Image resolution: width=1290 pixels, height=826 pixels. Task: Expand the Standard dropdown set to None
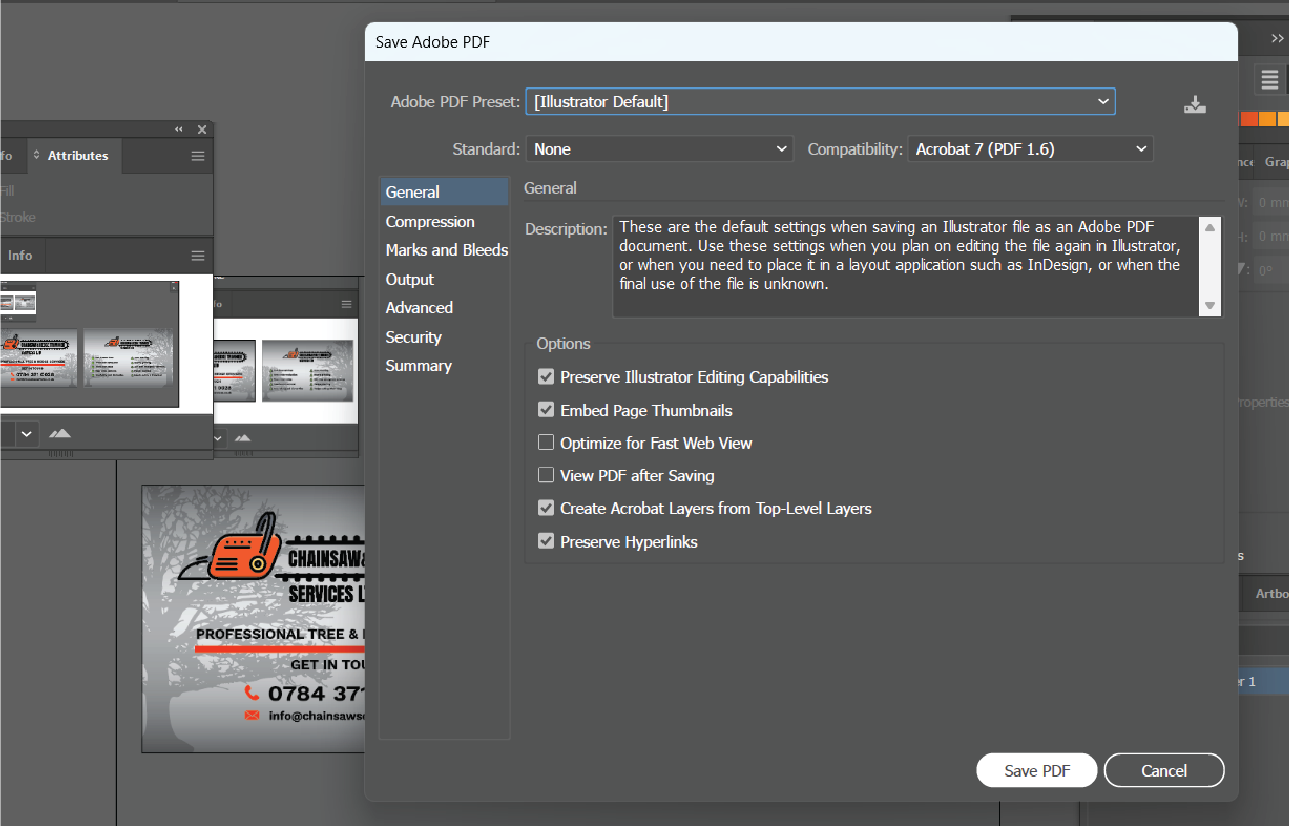click(659, 149)
